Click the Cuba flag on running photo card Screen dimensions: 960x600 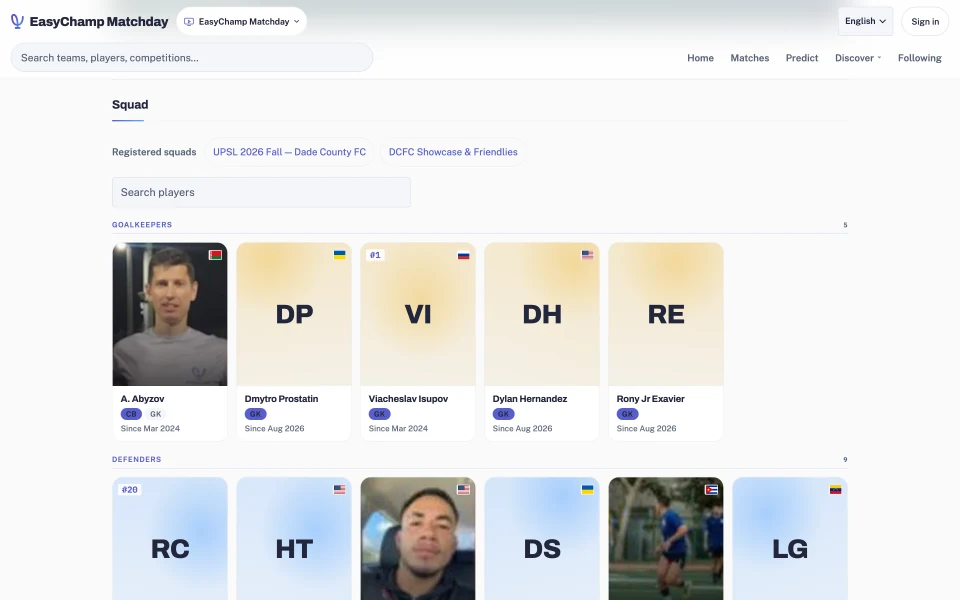(711, 489)
